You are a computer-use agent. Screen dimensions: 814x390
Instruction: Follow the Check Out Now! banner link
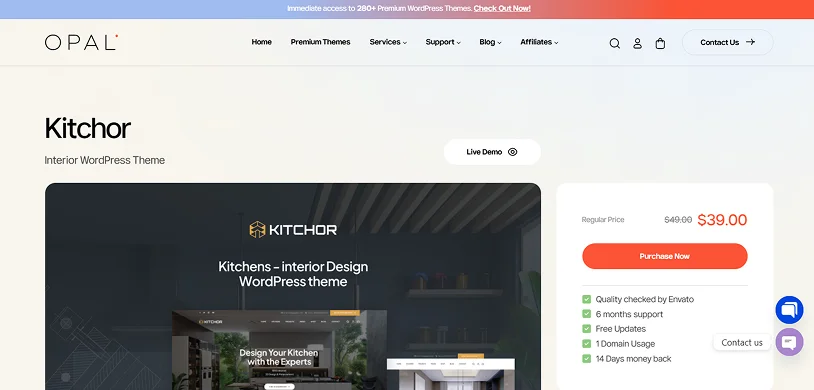pyautogui.click(x=502, y=8)
